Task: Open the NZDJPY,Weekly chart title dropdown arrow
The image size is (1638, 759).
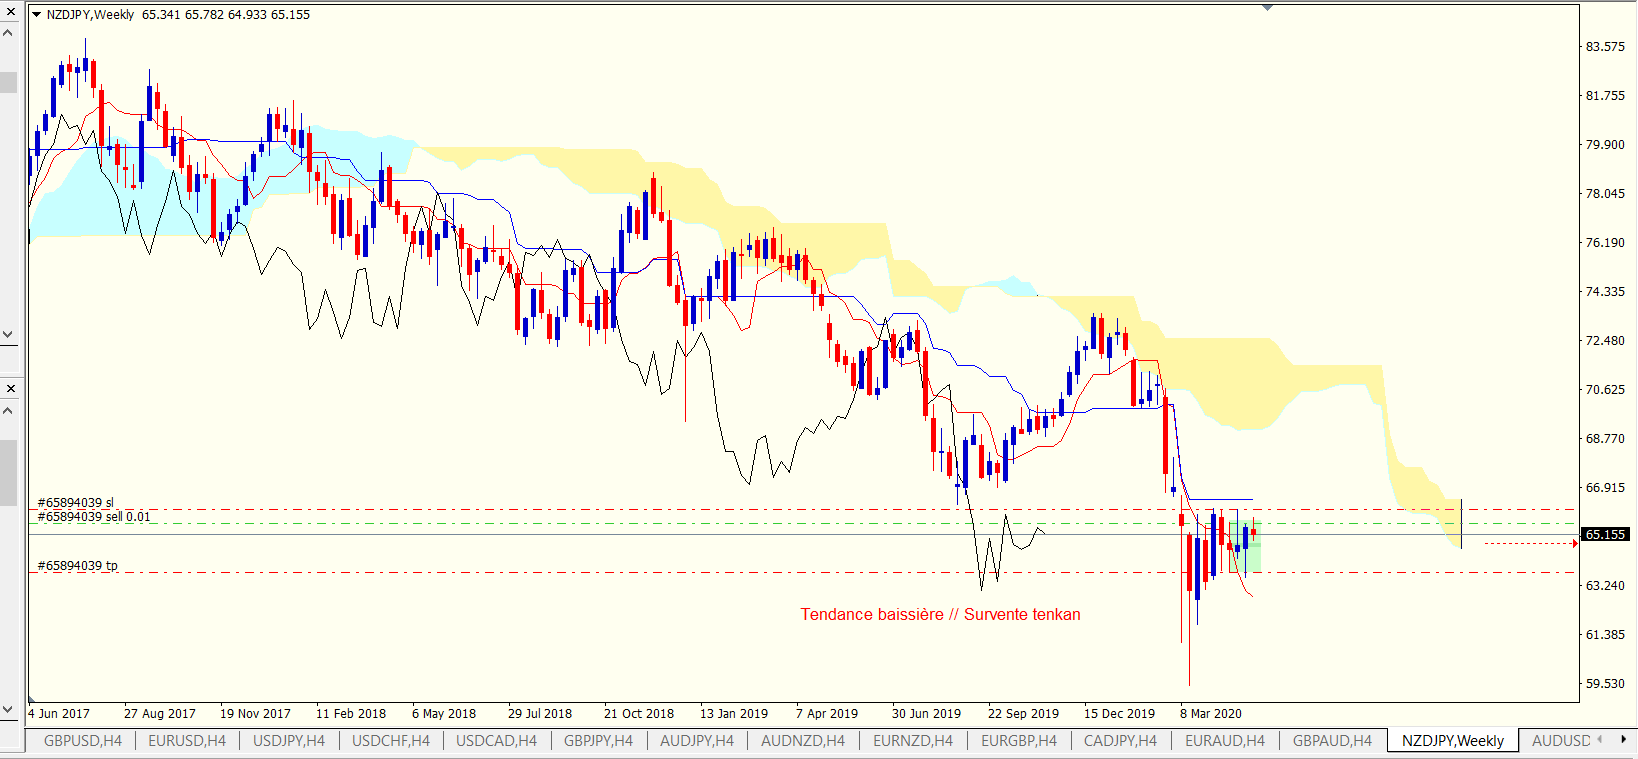Action: 37,15
